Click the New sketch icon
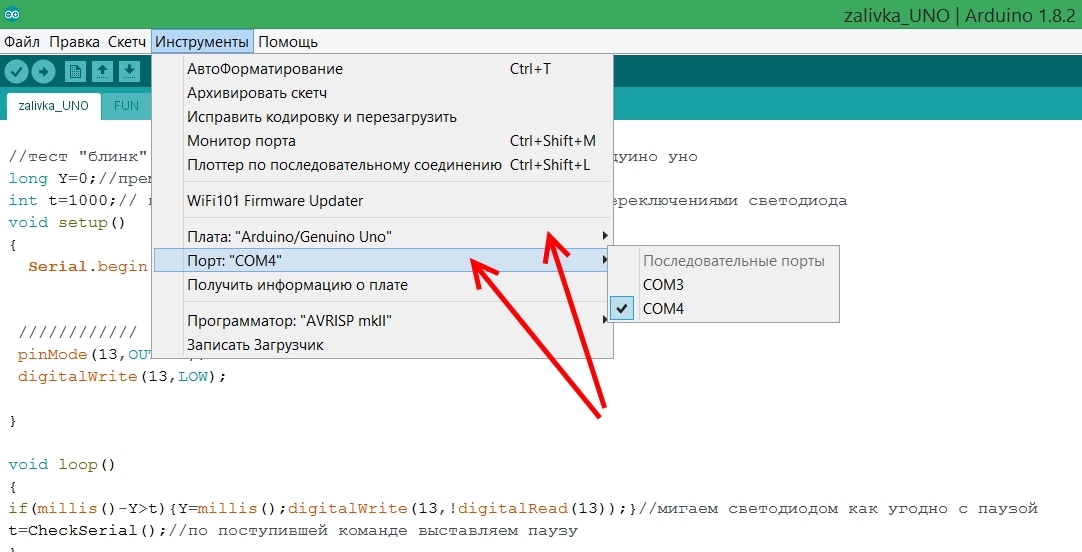 75,71
